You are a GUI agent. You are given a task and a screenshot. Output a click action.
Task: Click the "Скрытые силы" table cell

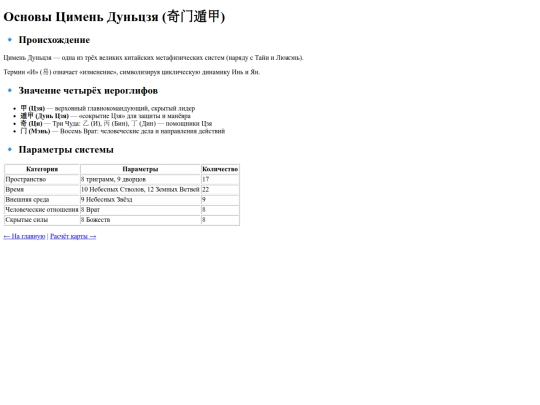click(42, 220)
